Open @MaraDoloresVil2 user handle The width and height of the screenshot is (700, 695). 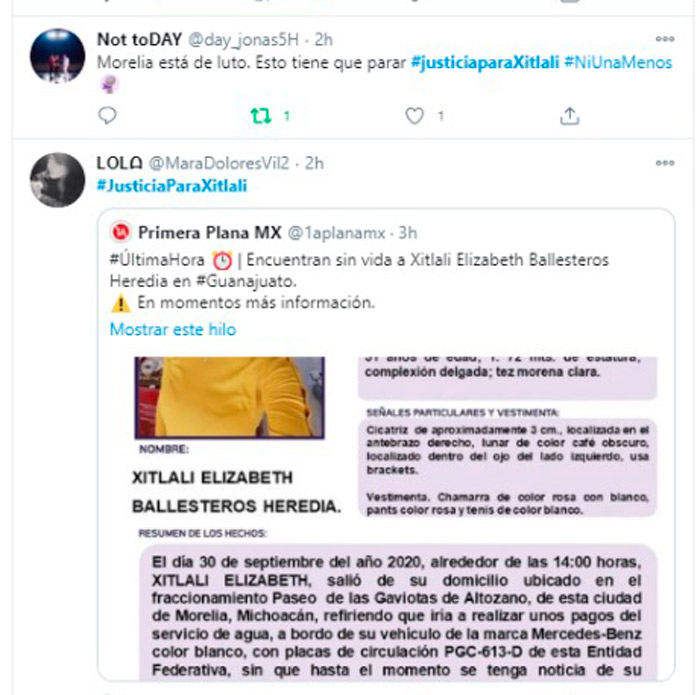(219, 164)
